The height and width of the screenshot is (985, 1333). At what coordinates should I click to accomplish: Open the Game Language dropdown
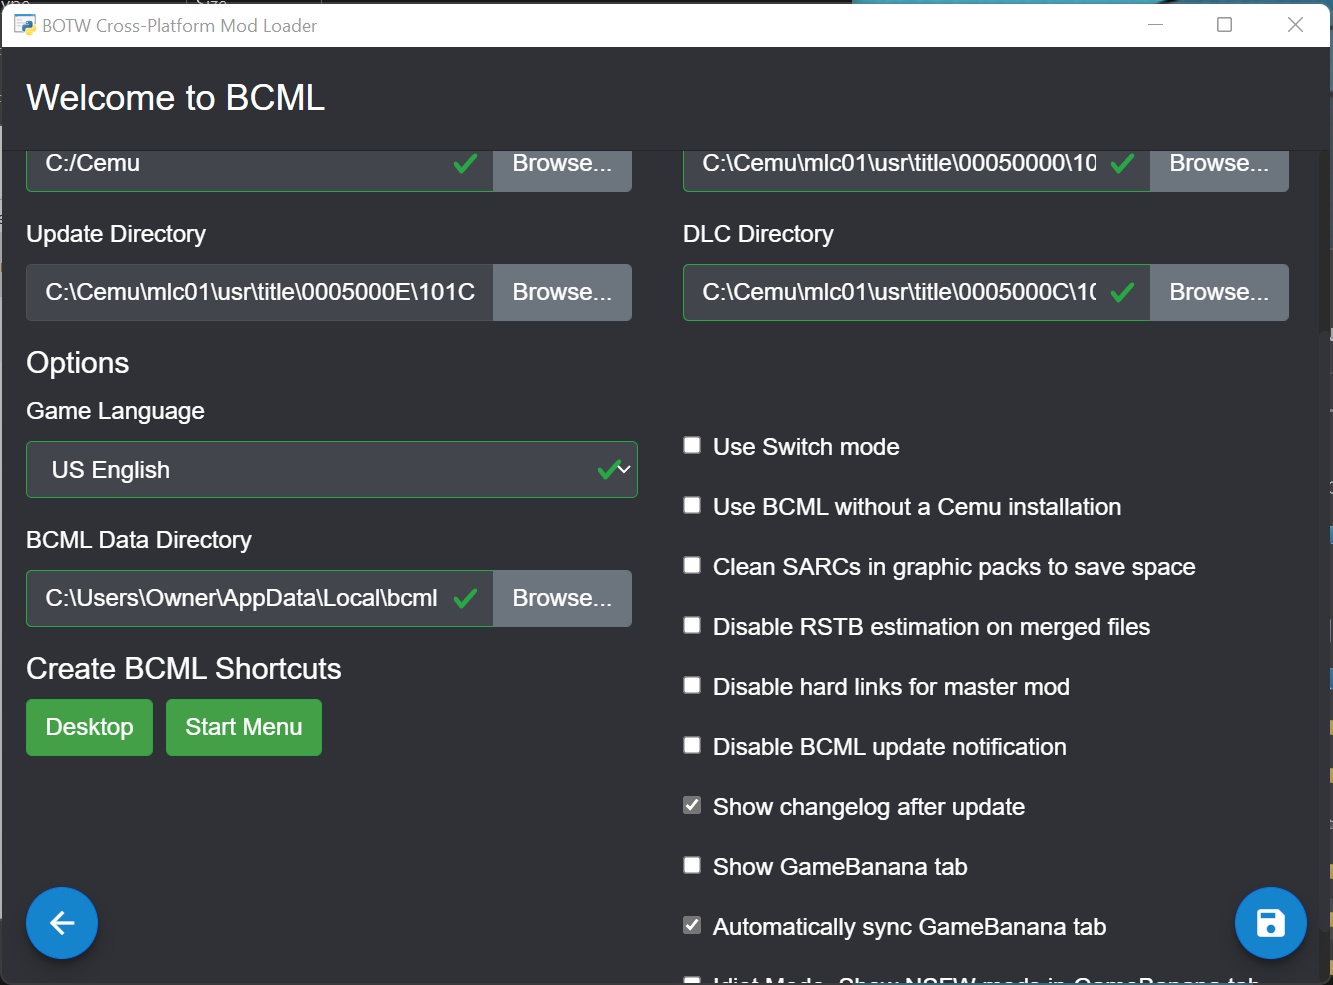(331, 469)
